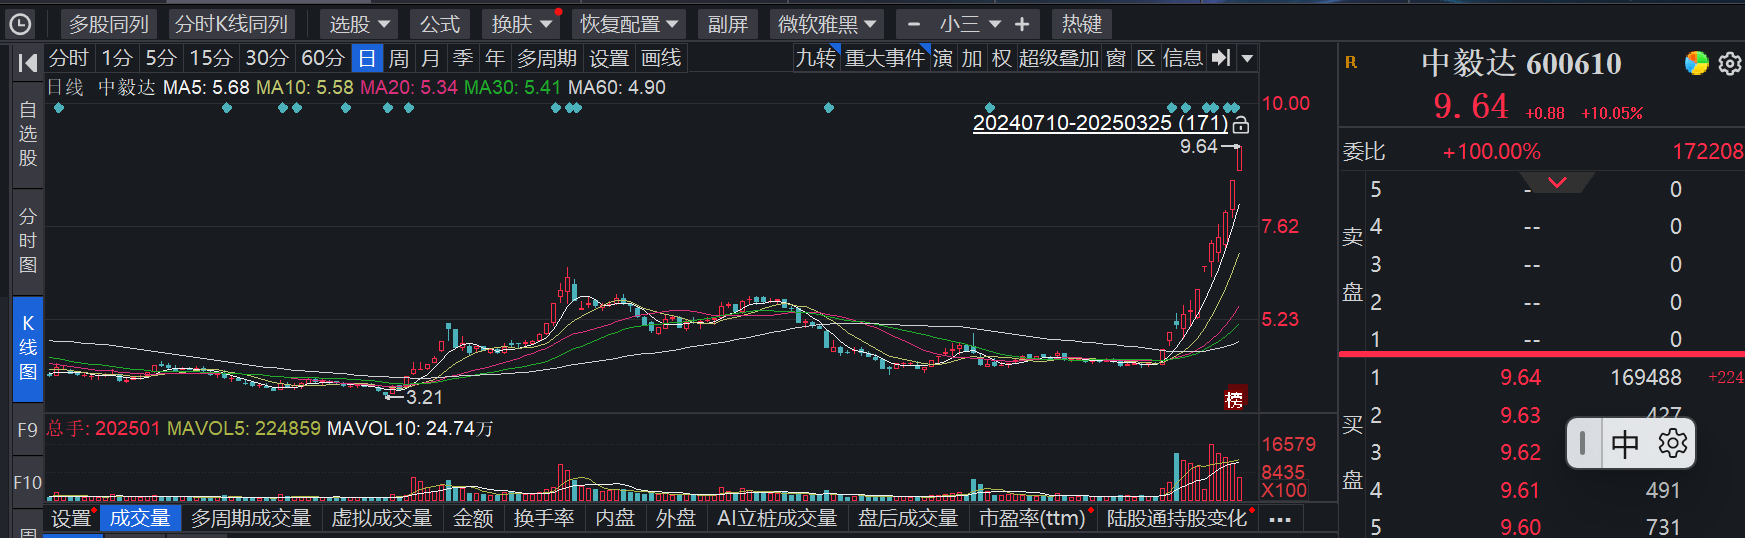1745x538 pixels.
Task: Open the 微软雅黑 font dropdown
Action: point(827,24)
